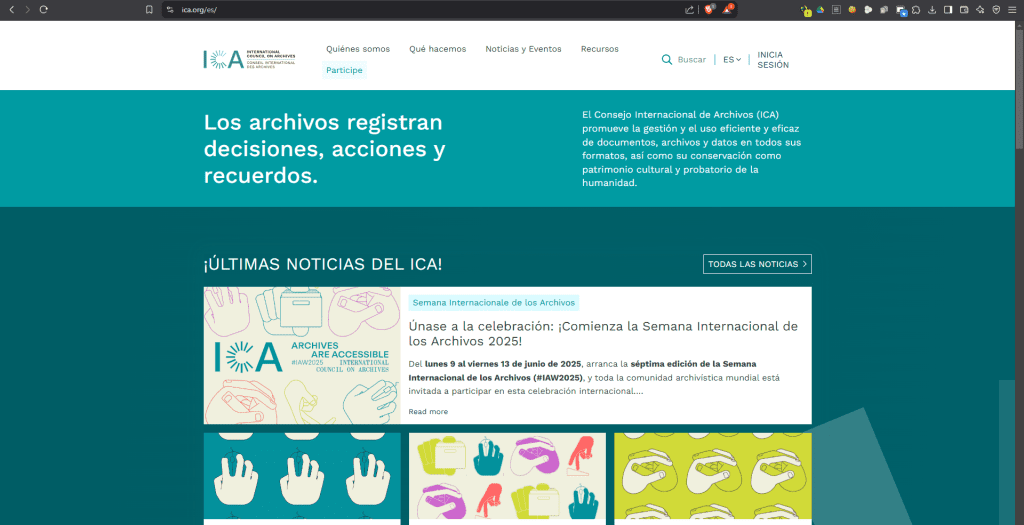Bookmark this page with bookmark icon
Image resolution: width=1024 pixels, height=525 pixels.
149,10
